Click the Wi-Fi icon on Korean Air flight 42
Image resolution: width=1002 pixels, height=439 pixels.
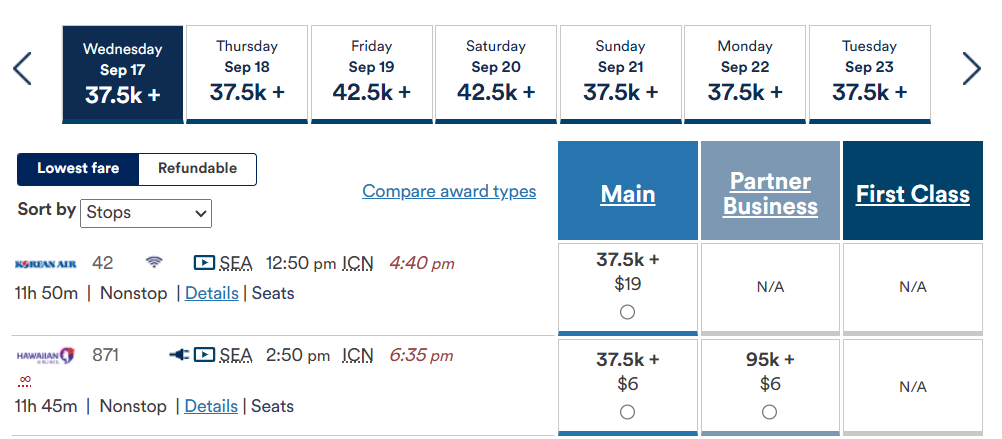pyautogui.click(x=153, y=263)
